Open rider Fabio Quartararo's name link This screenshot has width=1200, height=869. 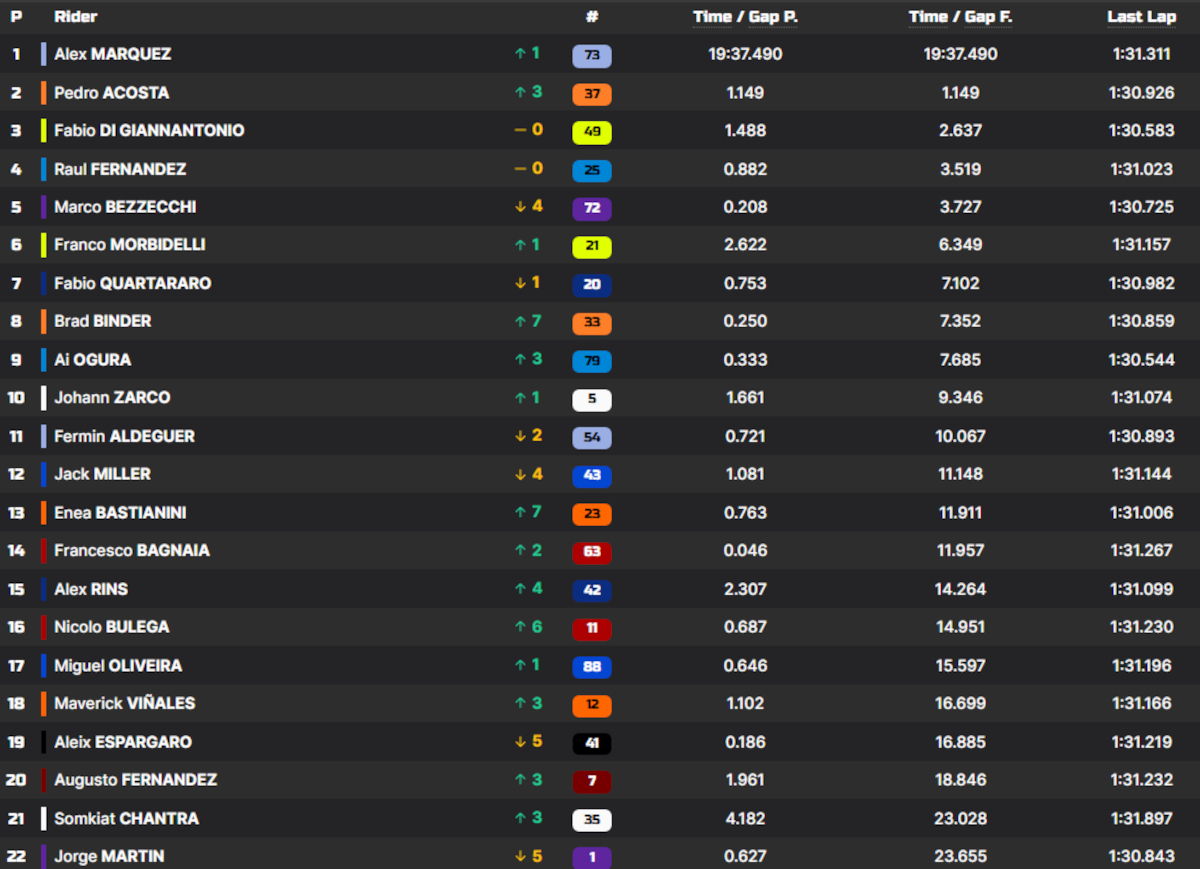pos(132,283)
